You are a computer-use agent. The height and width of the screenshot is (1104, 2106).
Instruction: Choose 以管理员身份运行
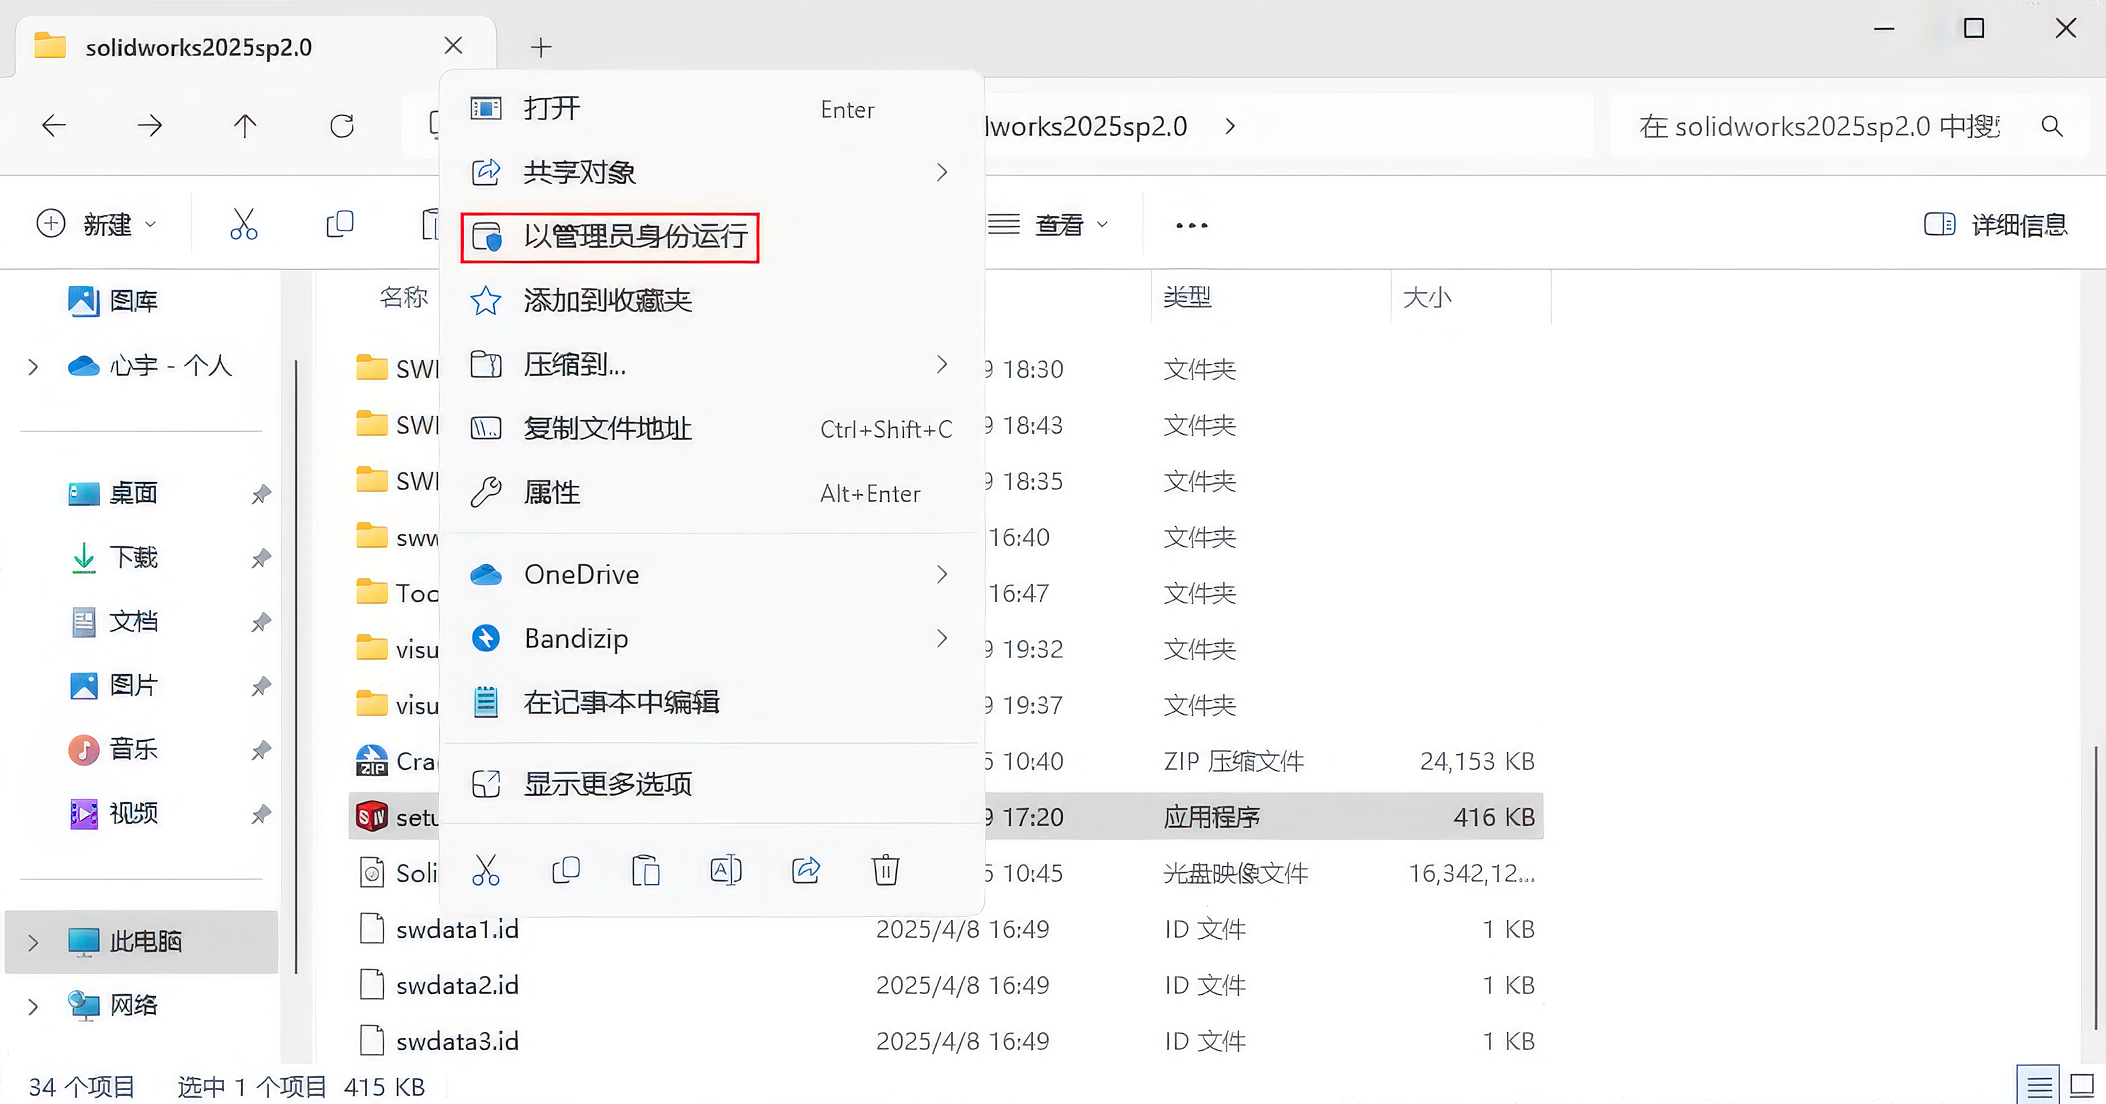(x=610, y=237)
